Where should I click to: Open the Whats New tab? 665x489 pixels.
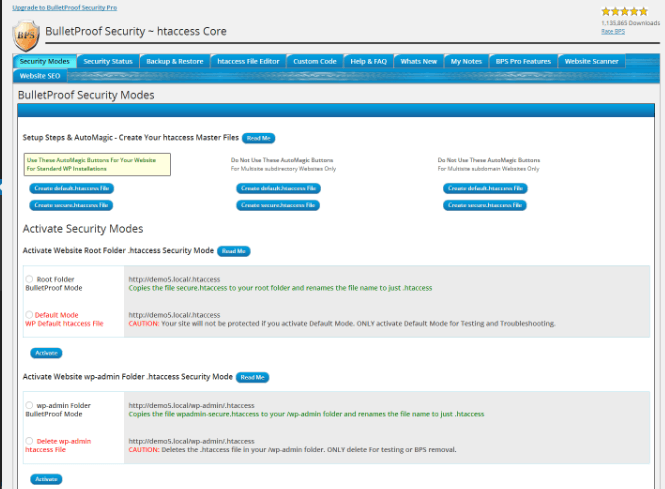(x=419, y=61)
